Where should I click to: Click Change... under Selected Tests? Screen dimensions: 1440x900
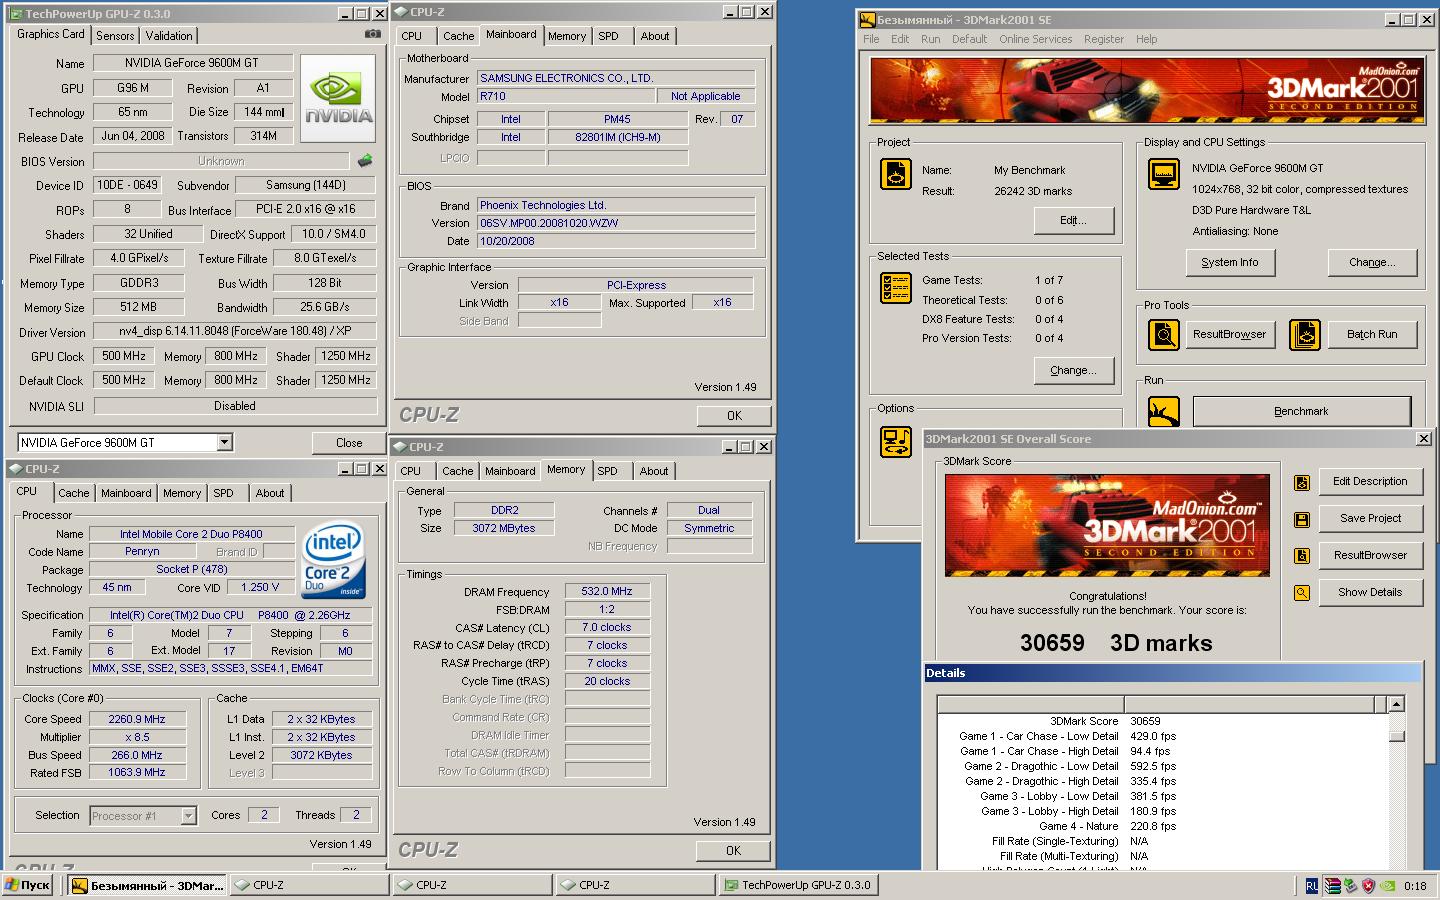coord(1073,370)
